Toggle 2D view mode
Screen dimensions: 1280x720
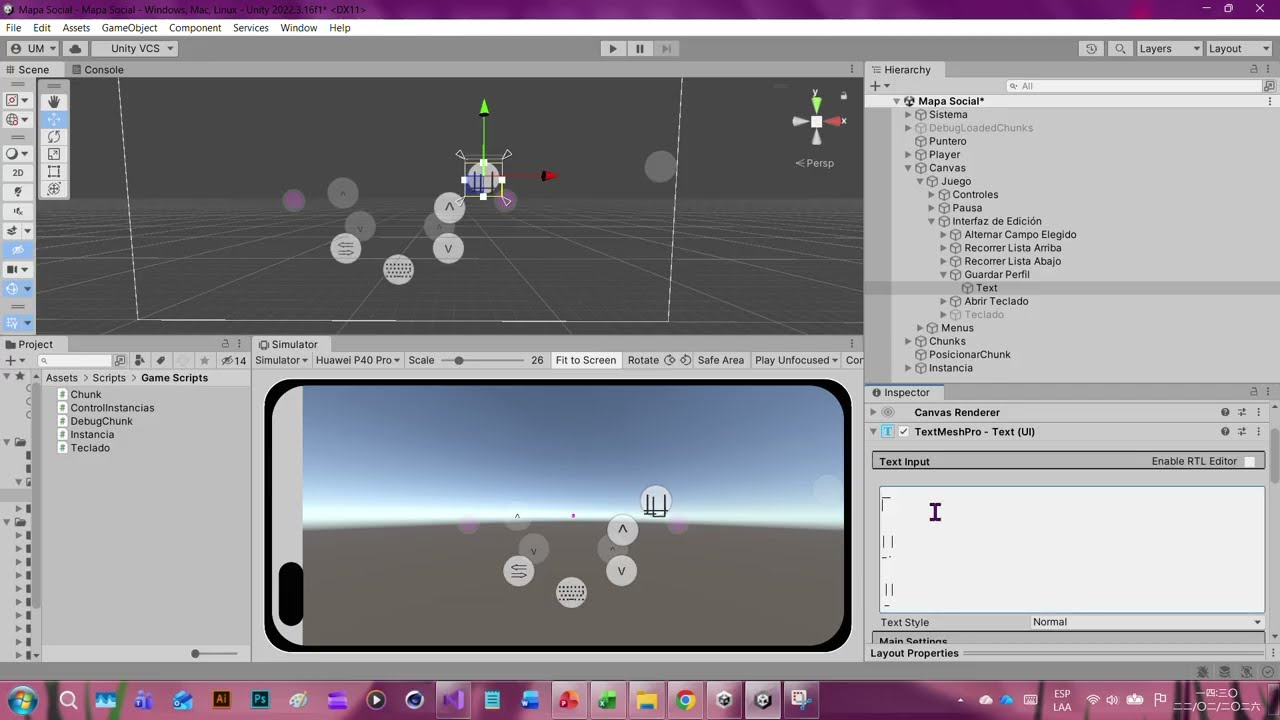point(18,172)
